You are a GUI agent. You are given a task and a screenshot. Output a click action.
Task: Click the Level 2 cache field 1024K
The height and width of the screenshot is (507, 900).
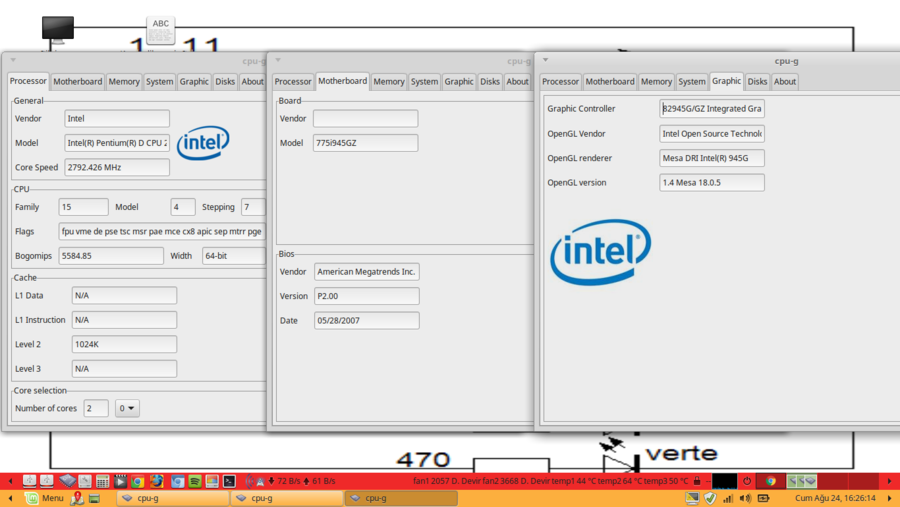(x=124, y=344)
